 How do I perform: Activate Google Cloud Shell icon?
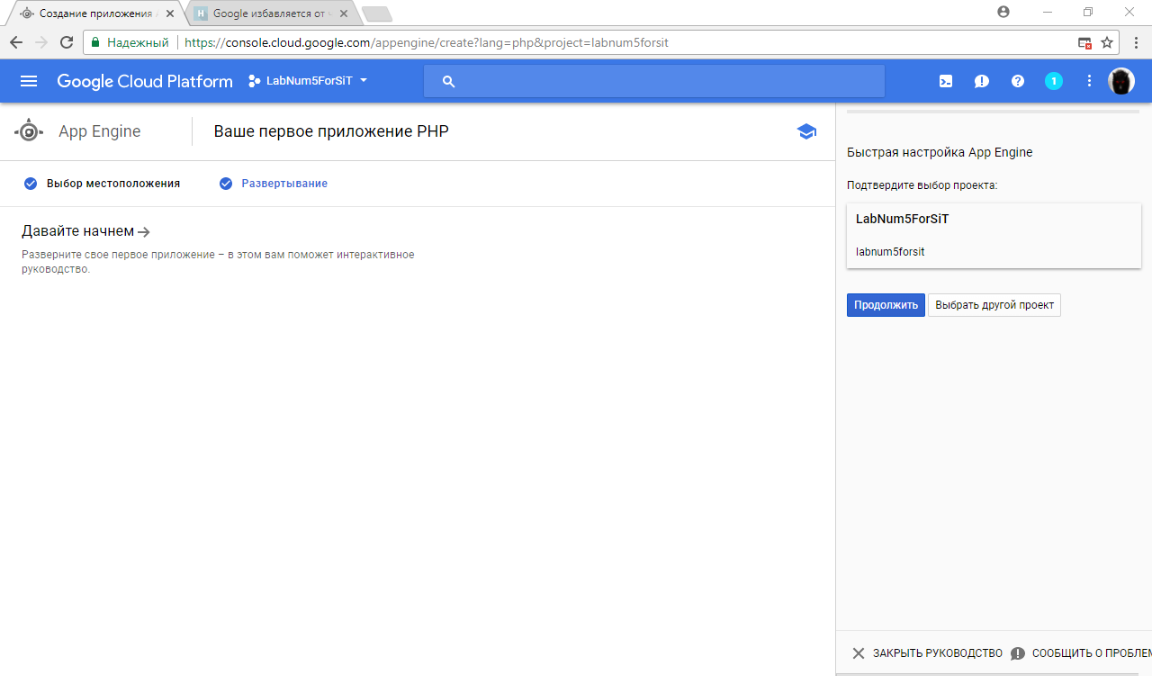[946, 81]
